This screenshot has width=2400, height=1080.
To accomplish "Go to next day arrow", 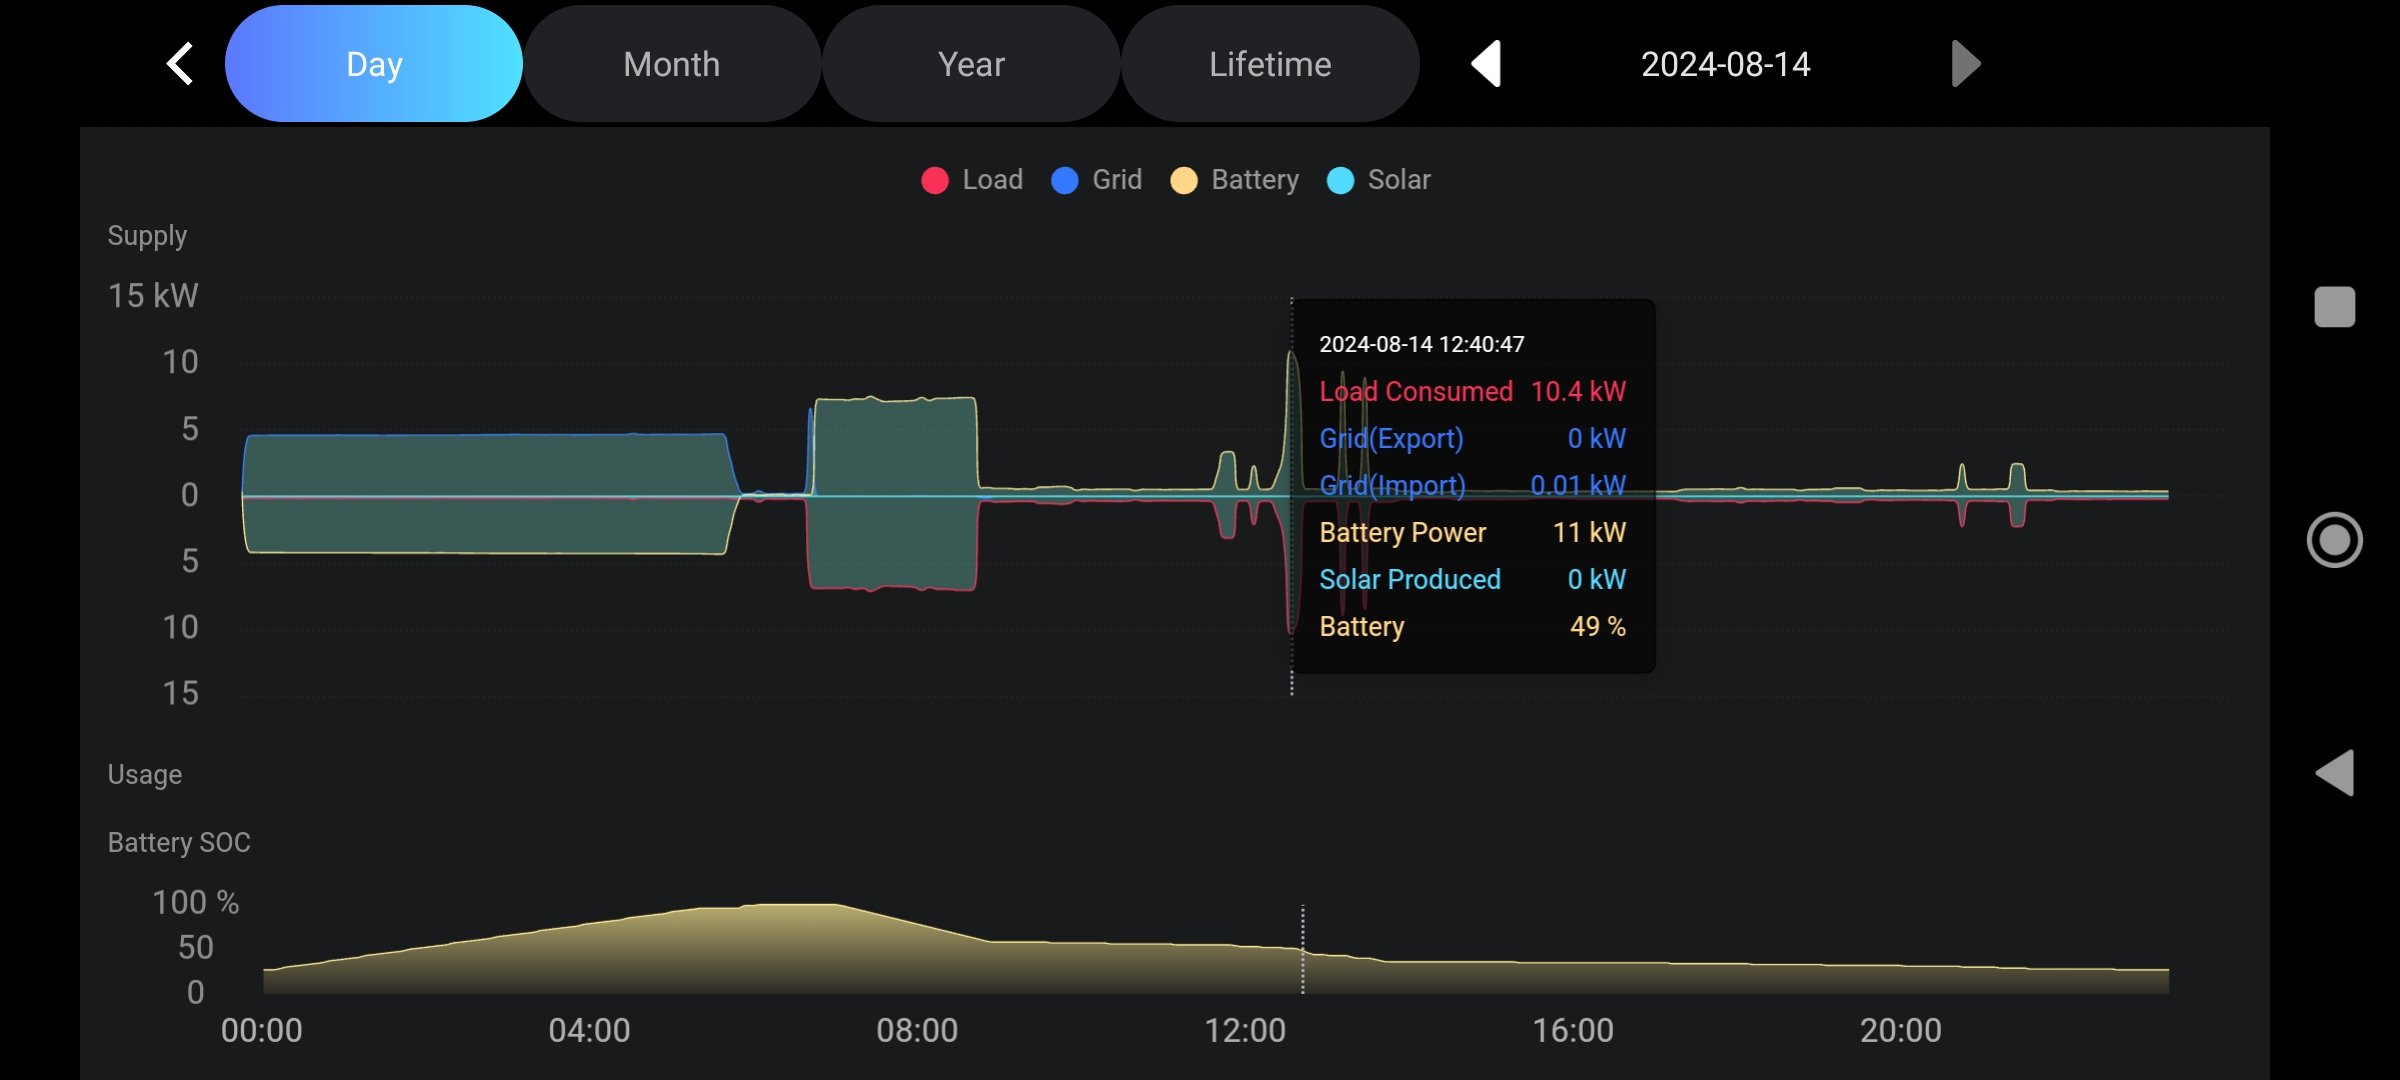I will (1965, 64).
